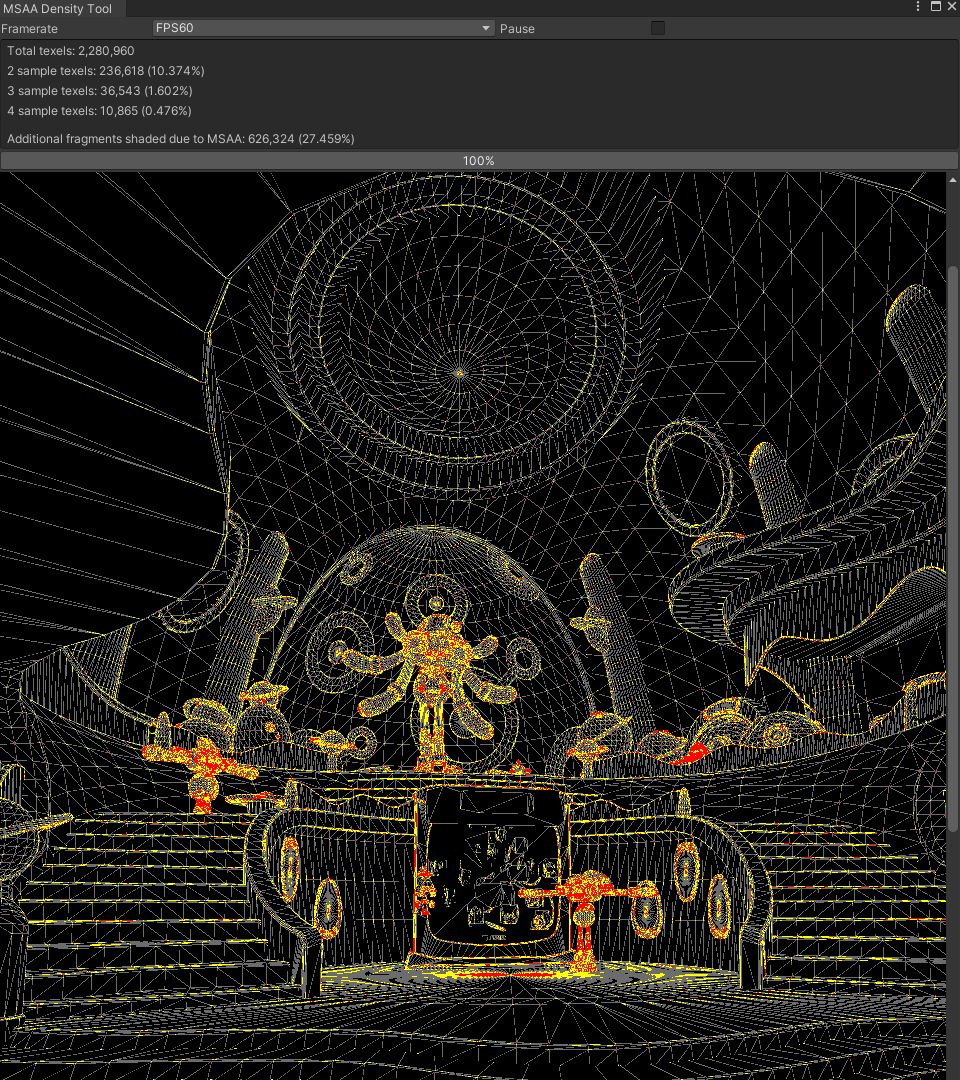
Task: Click the Framerate label
Action: (29, 29)
